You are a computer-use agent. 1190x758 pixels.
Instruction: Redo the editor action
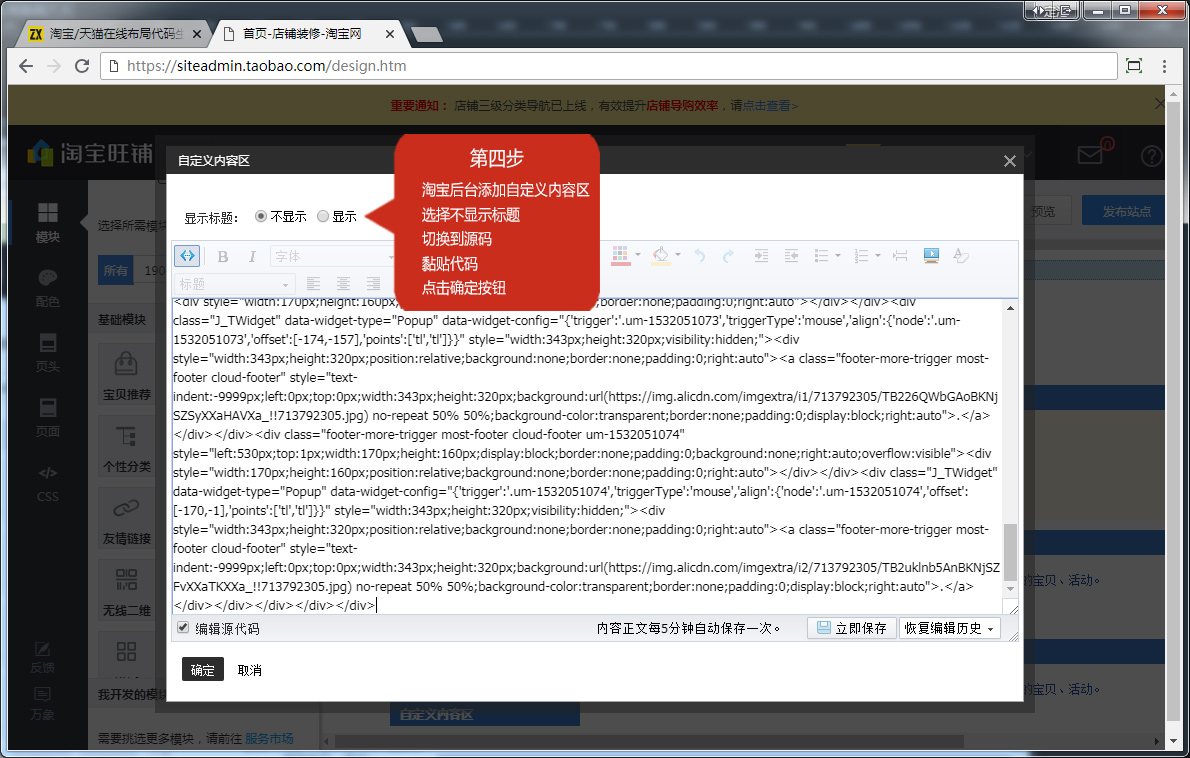click(729, 256)
